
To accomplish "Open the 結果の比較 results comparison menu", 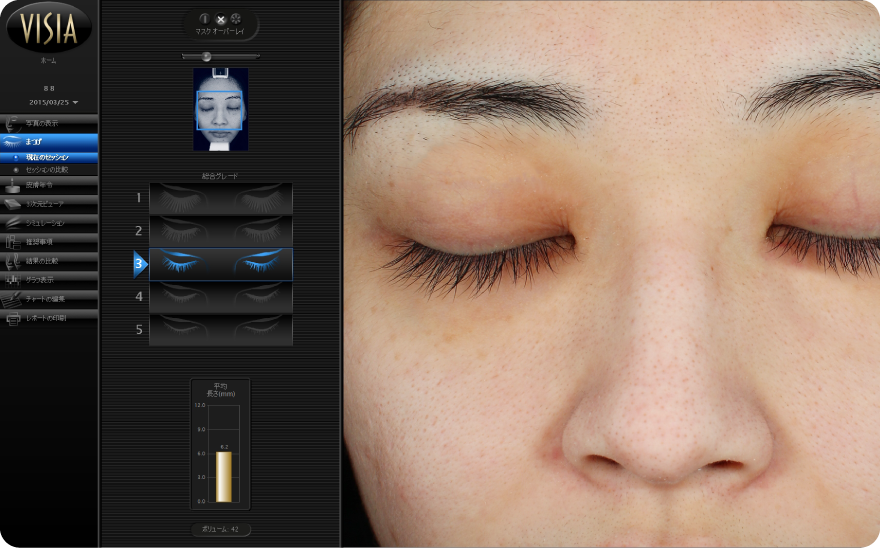I will (x=48, y=260).
